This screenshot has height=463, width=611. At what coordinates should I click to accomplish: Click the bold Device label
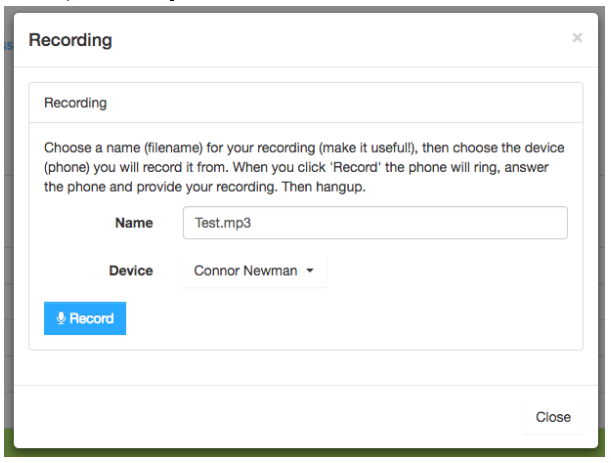coord(131,270)
